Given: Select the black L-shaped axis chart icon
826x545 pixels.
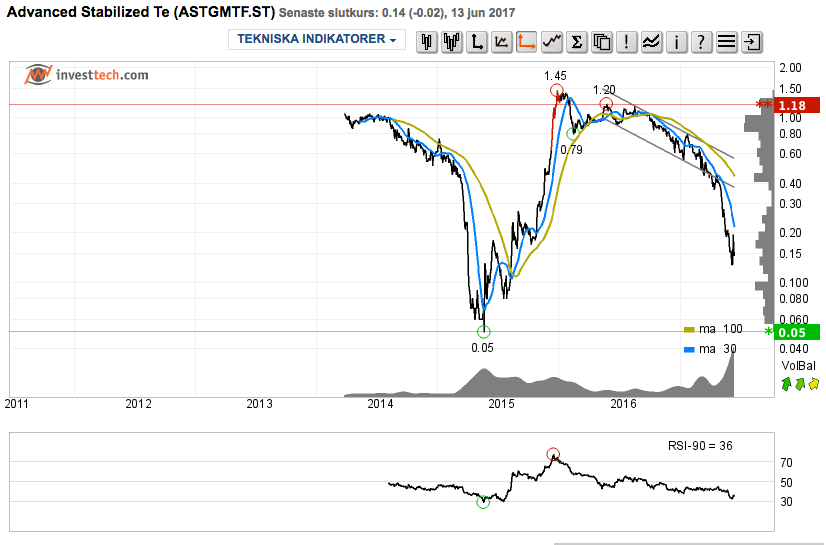Looking at the screenshot, I should click(477, 42).
